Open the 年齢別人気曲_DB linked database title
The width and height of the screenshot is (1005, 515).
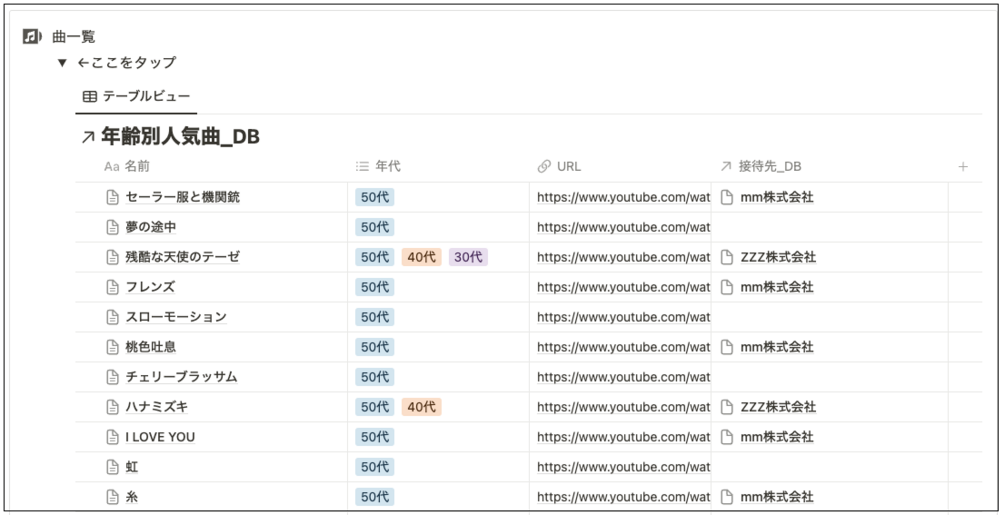(180, 137)
